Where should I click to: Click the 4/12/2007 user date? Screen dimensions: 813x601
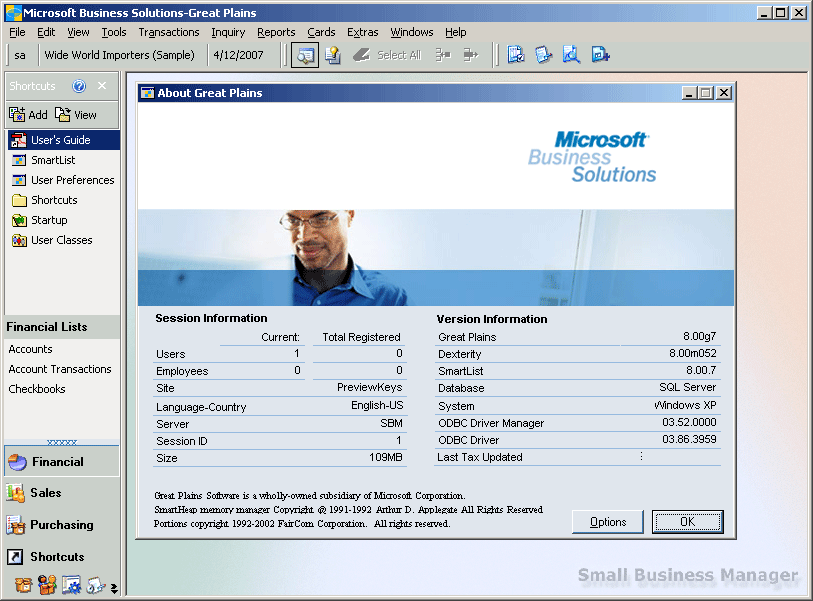239,55
